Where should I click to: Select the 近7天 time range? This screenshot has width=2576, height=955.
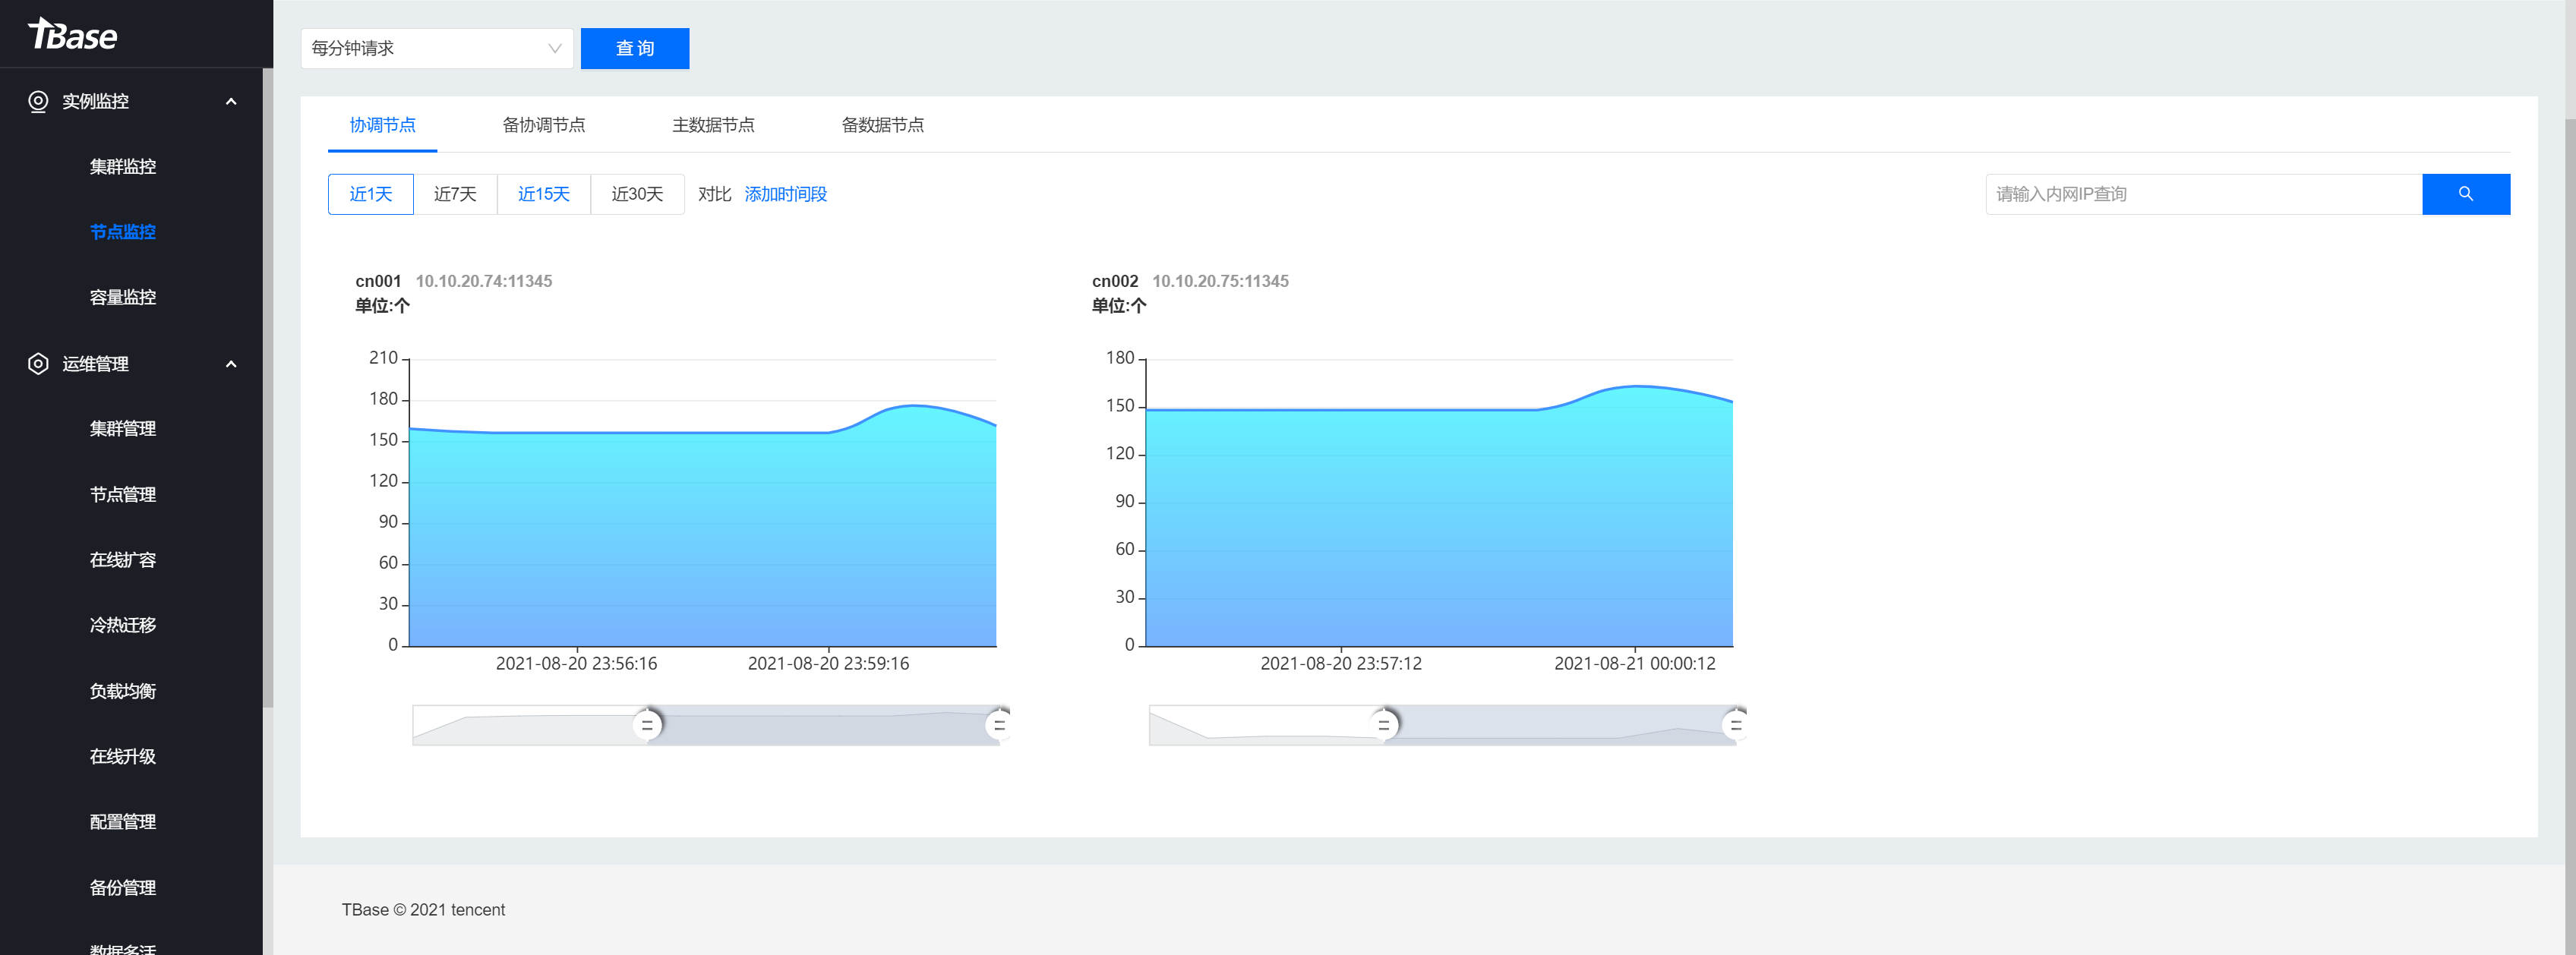tap(456, 194)
